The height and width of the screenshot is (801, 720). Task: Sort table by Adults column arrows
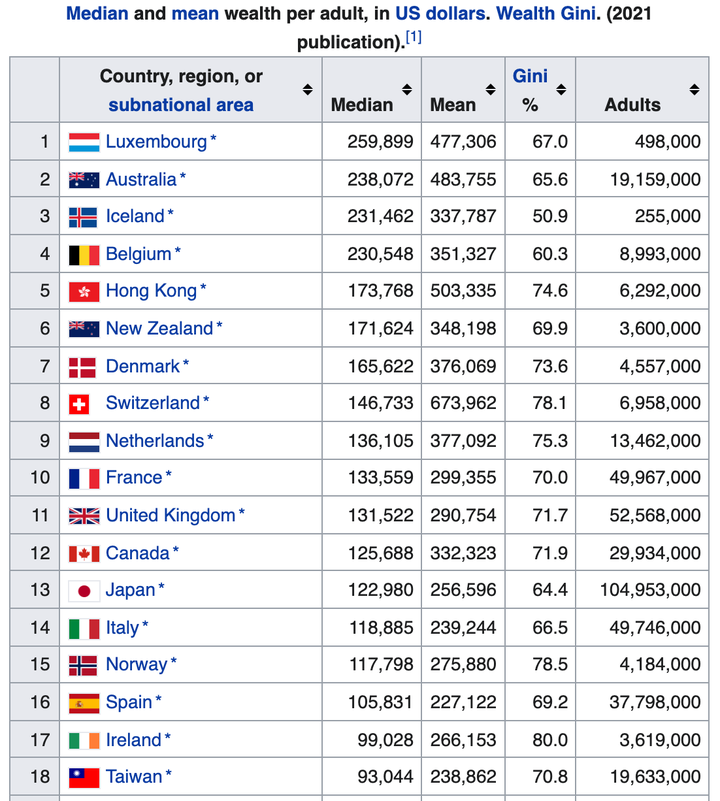point(694,90)
